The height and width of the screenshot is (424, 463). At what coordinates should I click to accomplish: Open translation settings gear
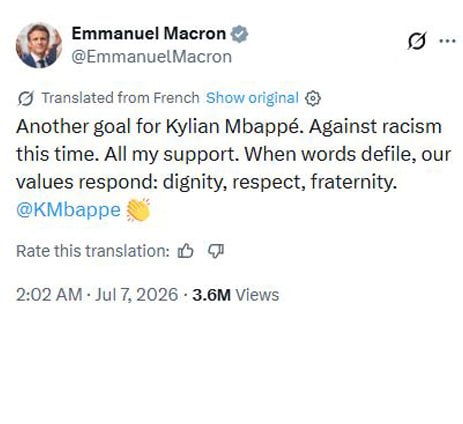[313, 98]
